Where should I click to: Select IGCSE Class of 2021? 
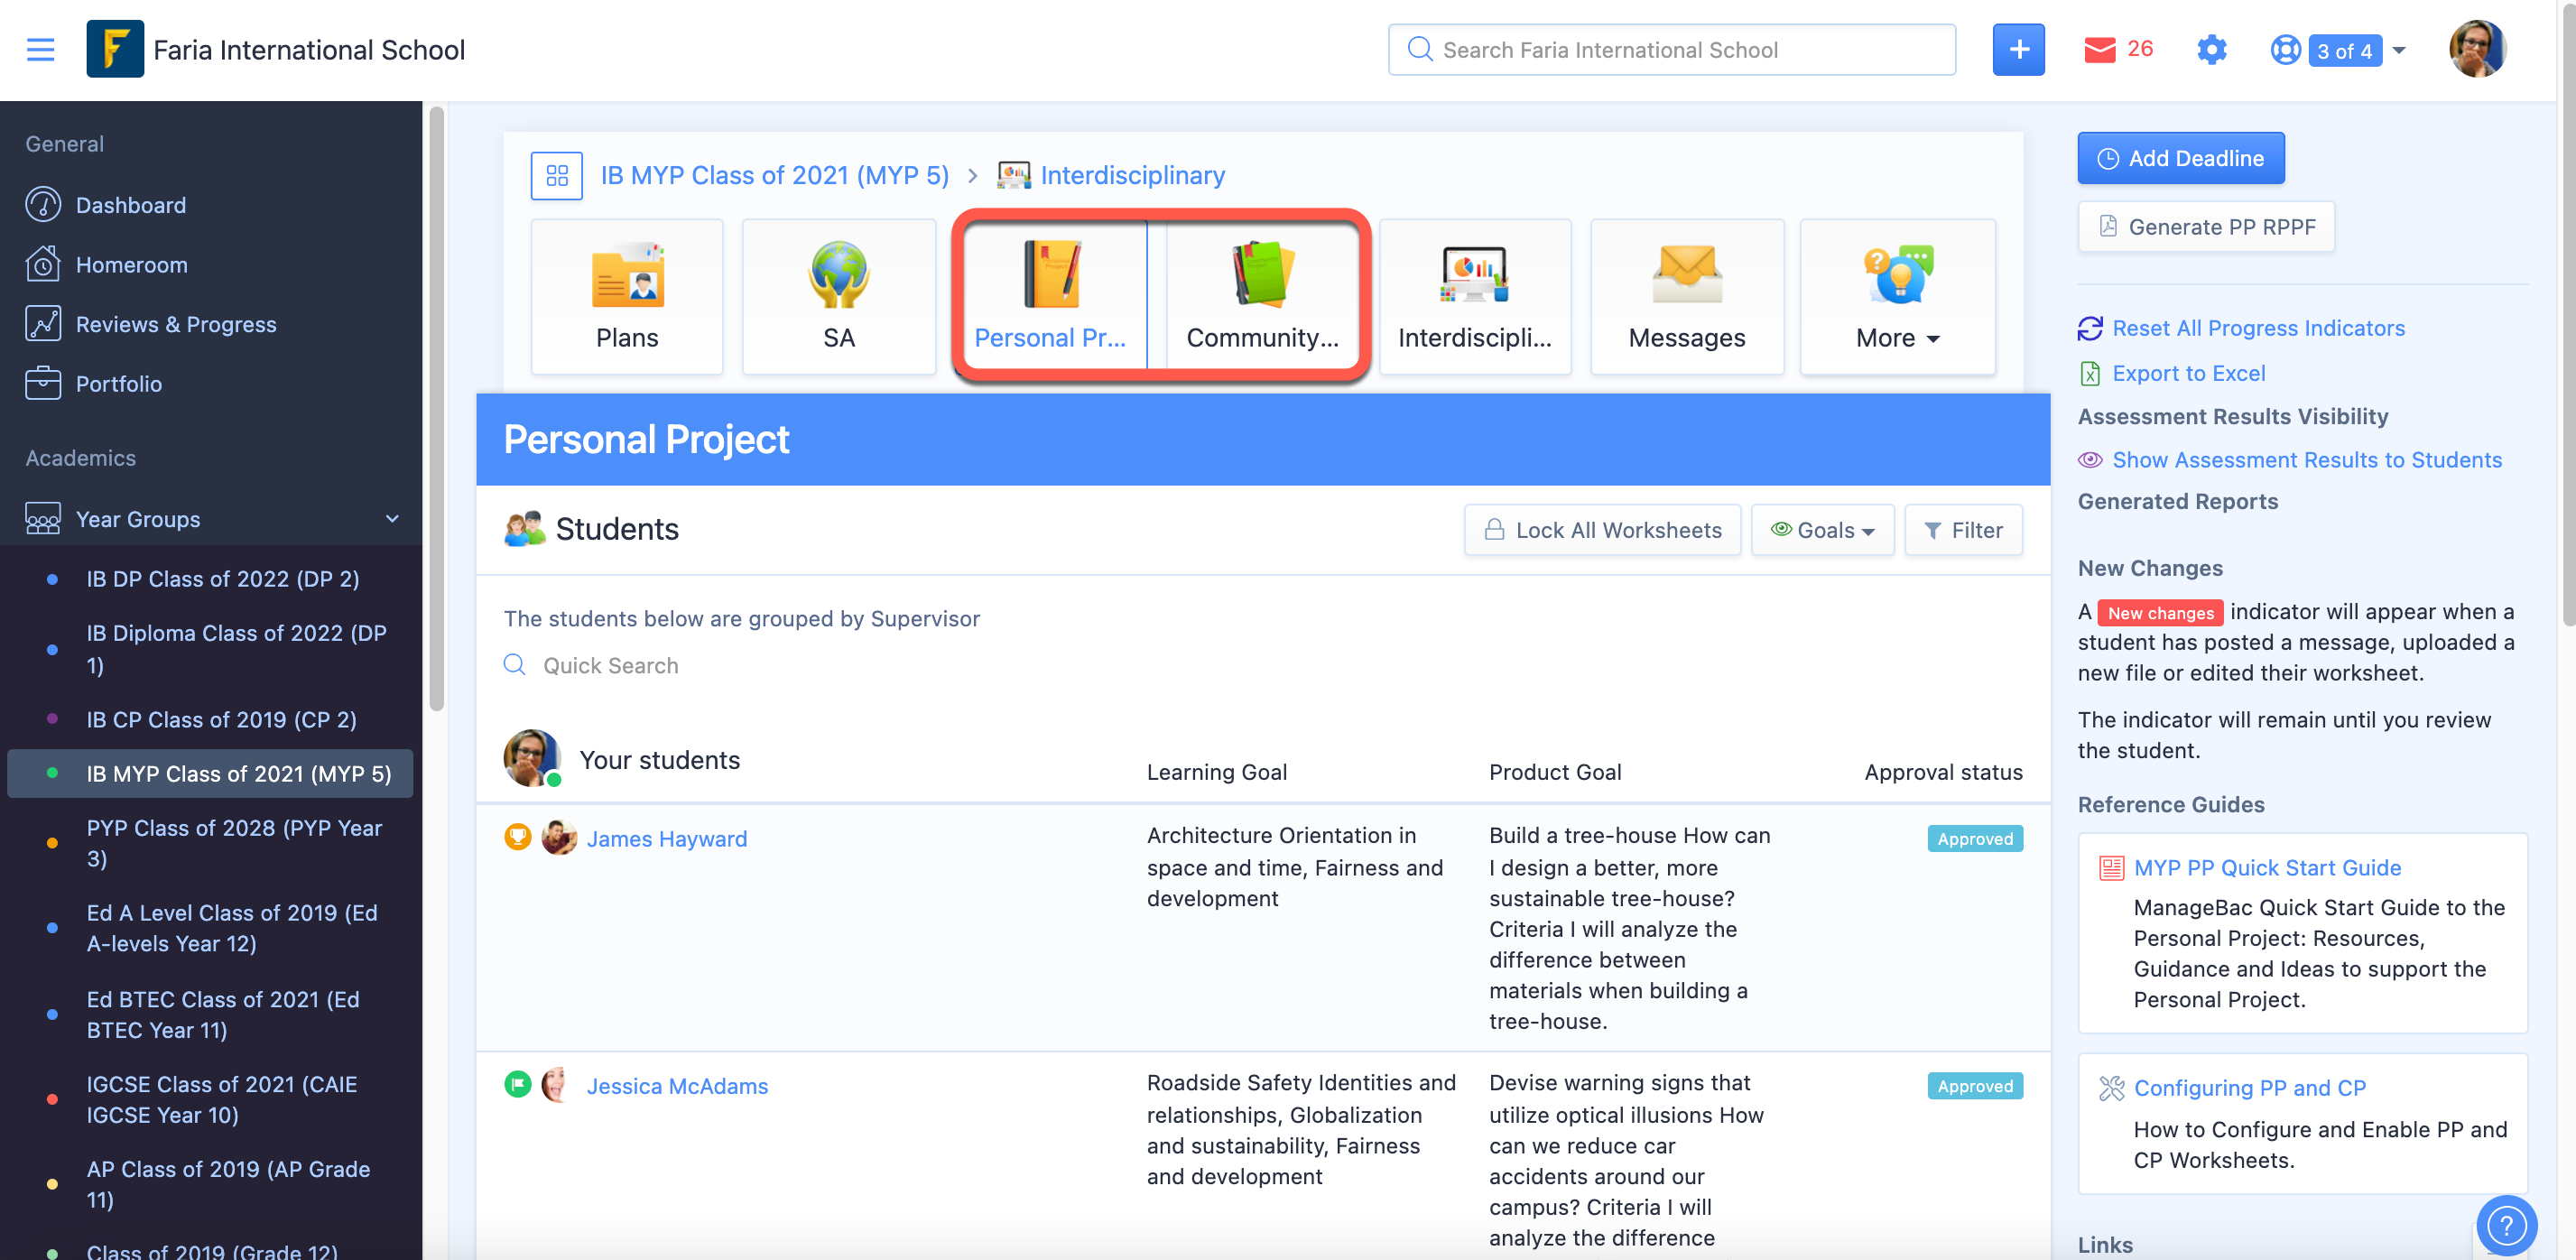pos(221,1099)
